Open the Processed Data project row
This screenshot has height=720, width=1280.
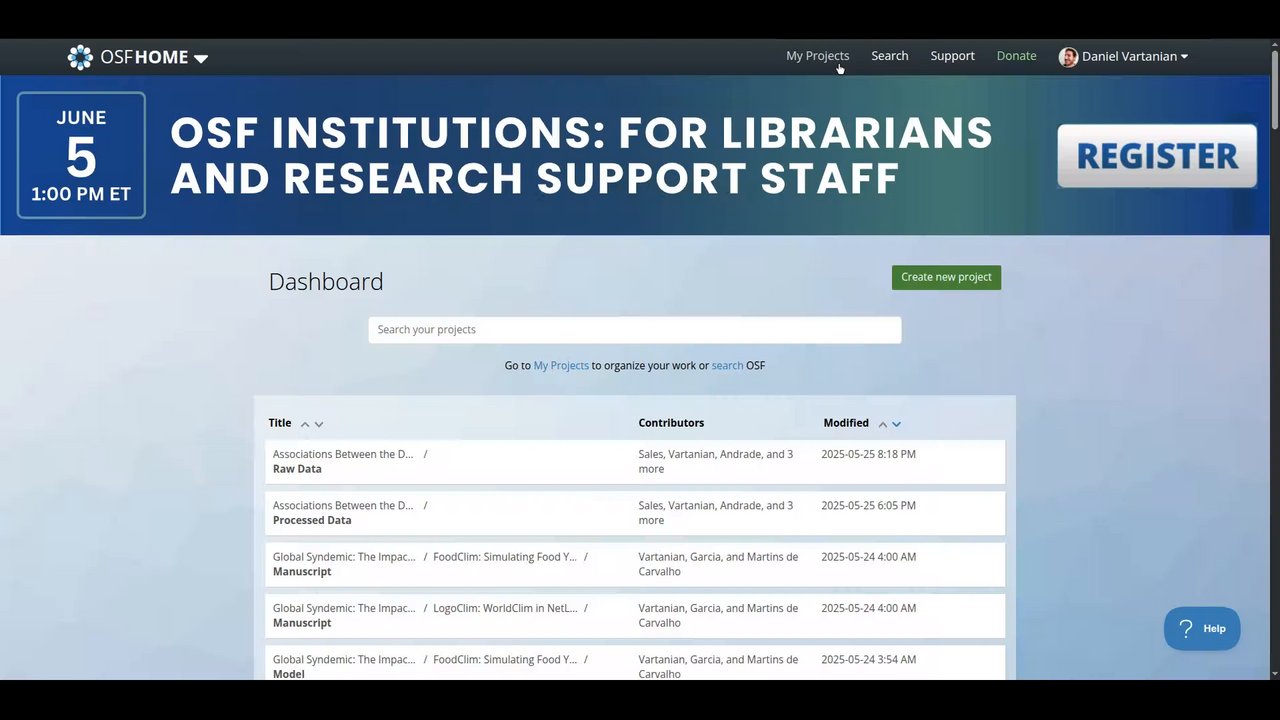click(x=635, y=513)
